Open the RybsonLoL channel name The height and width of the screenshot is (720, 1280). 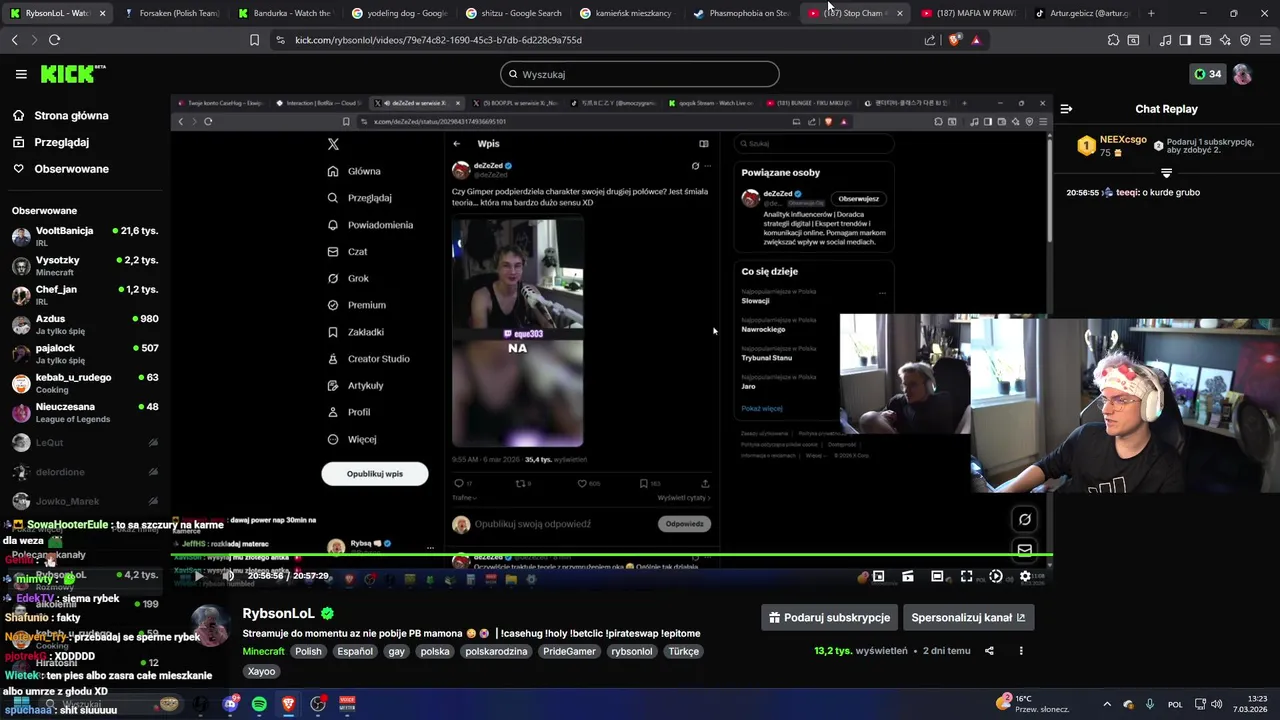pos(278,613)
